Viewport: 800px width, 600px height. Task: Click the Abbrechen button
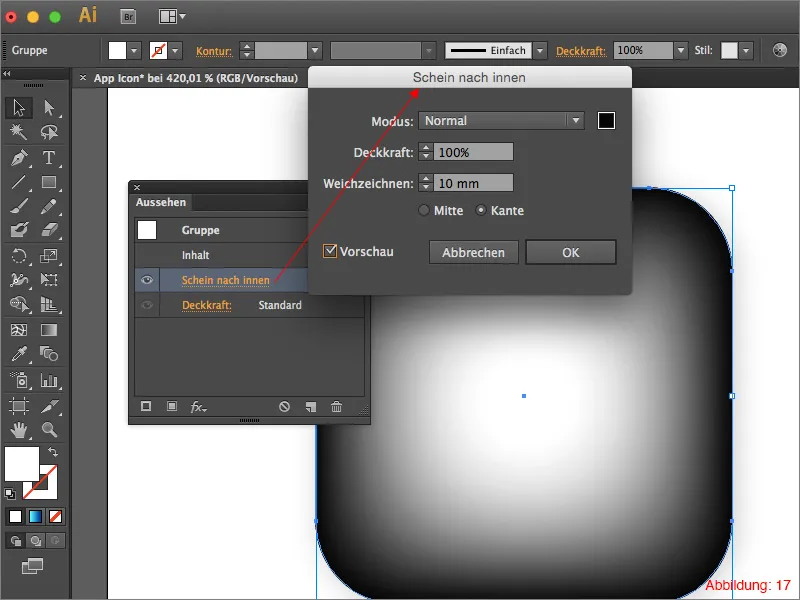click(x=473, y=253)
